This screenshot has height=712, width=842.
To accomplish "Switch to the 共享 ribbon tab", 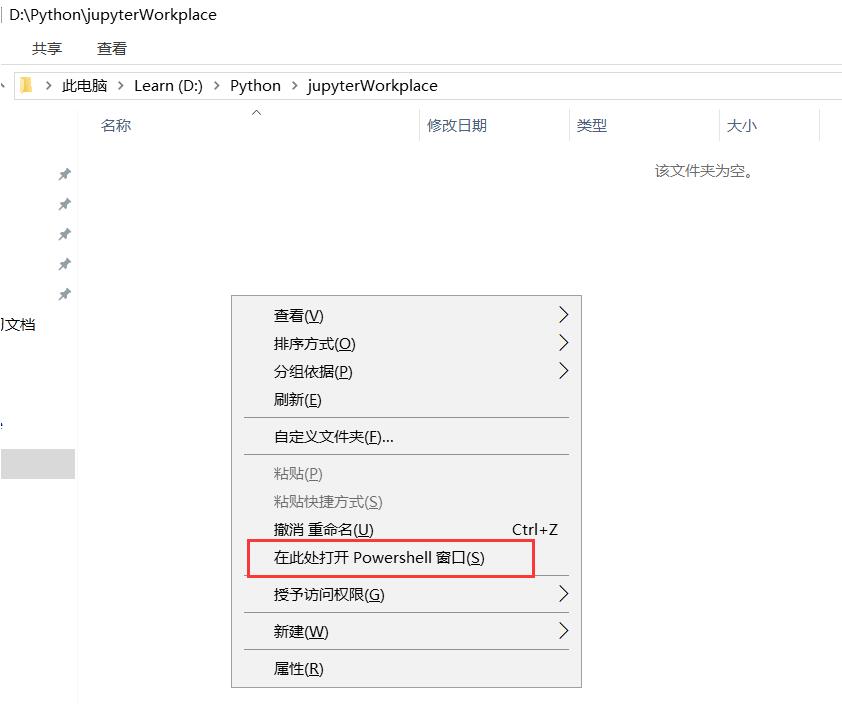I will (48, 48).
